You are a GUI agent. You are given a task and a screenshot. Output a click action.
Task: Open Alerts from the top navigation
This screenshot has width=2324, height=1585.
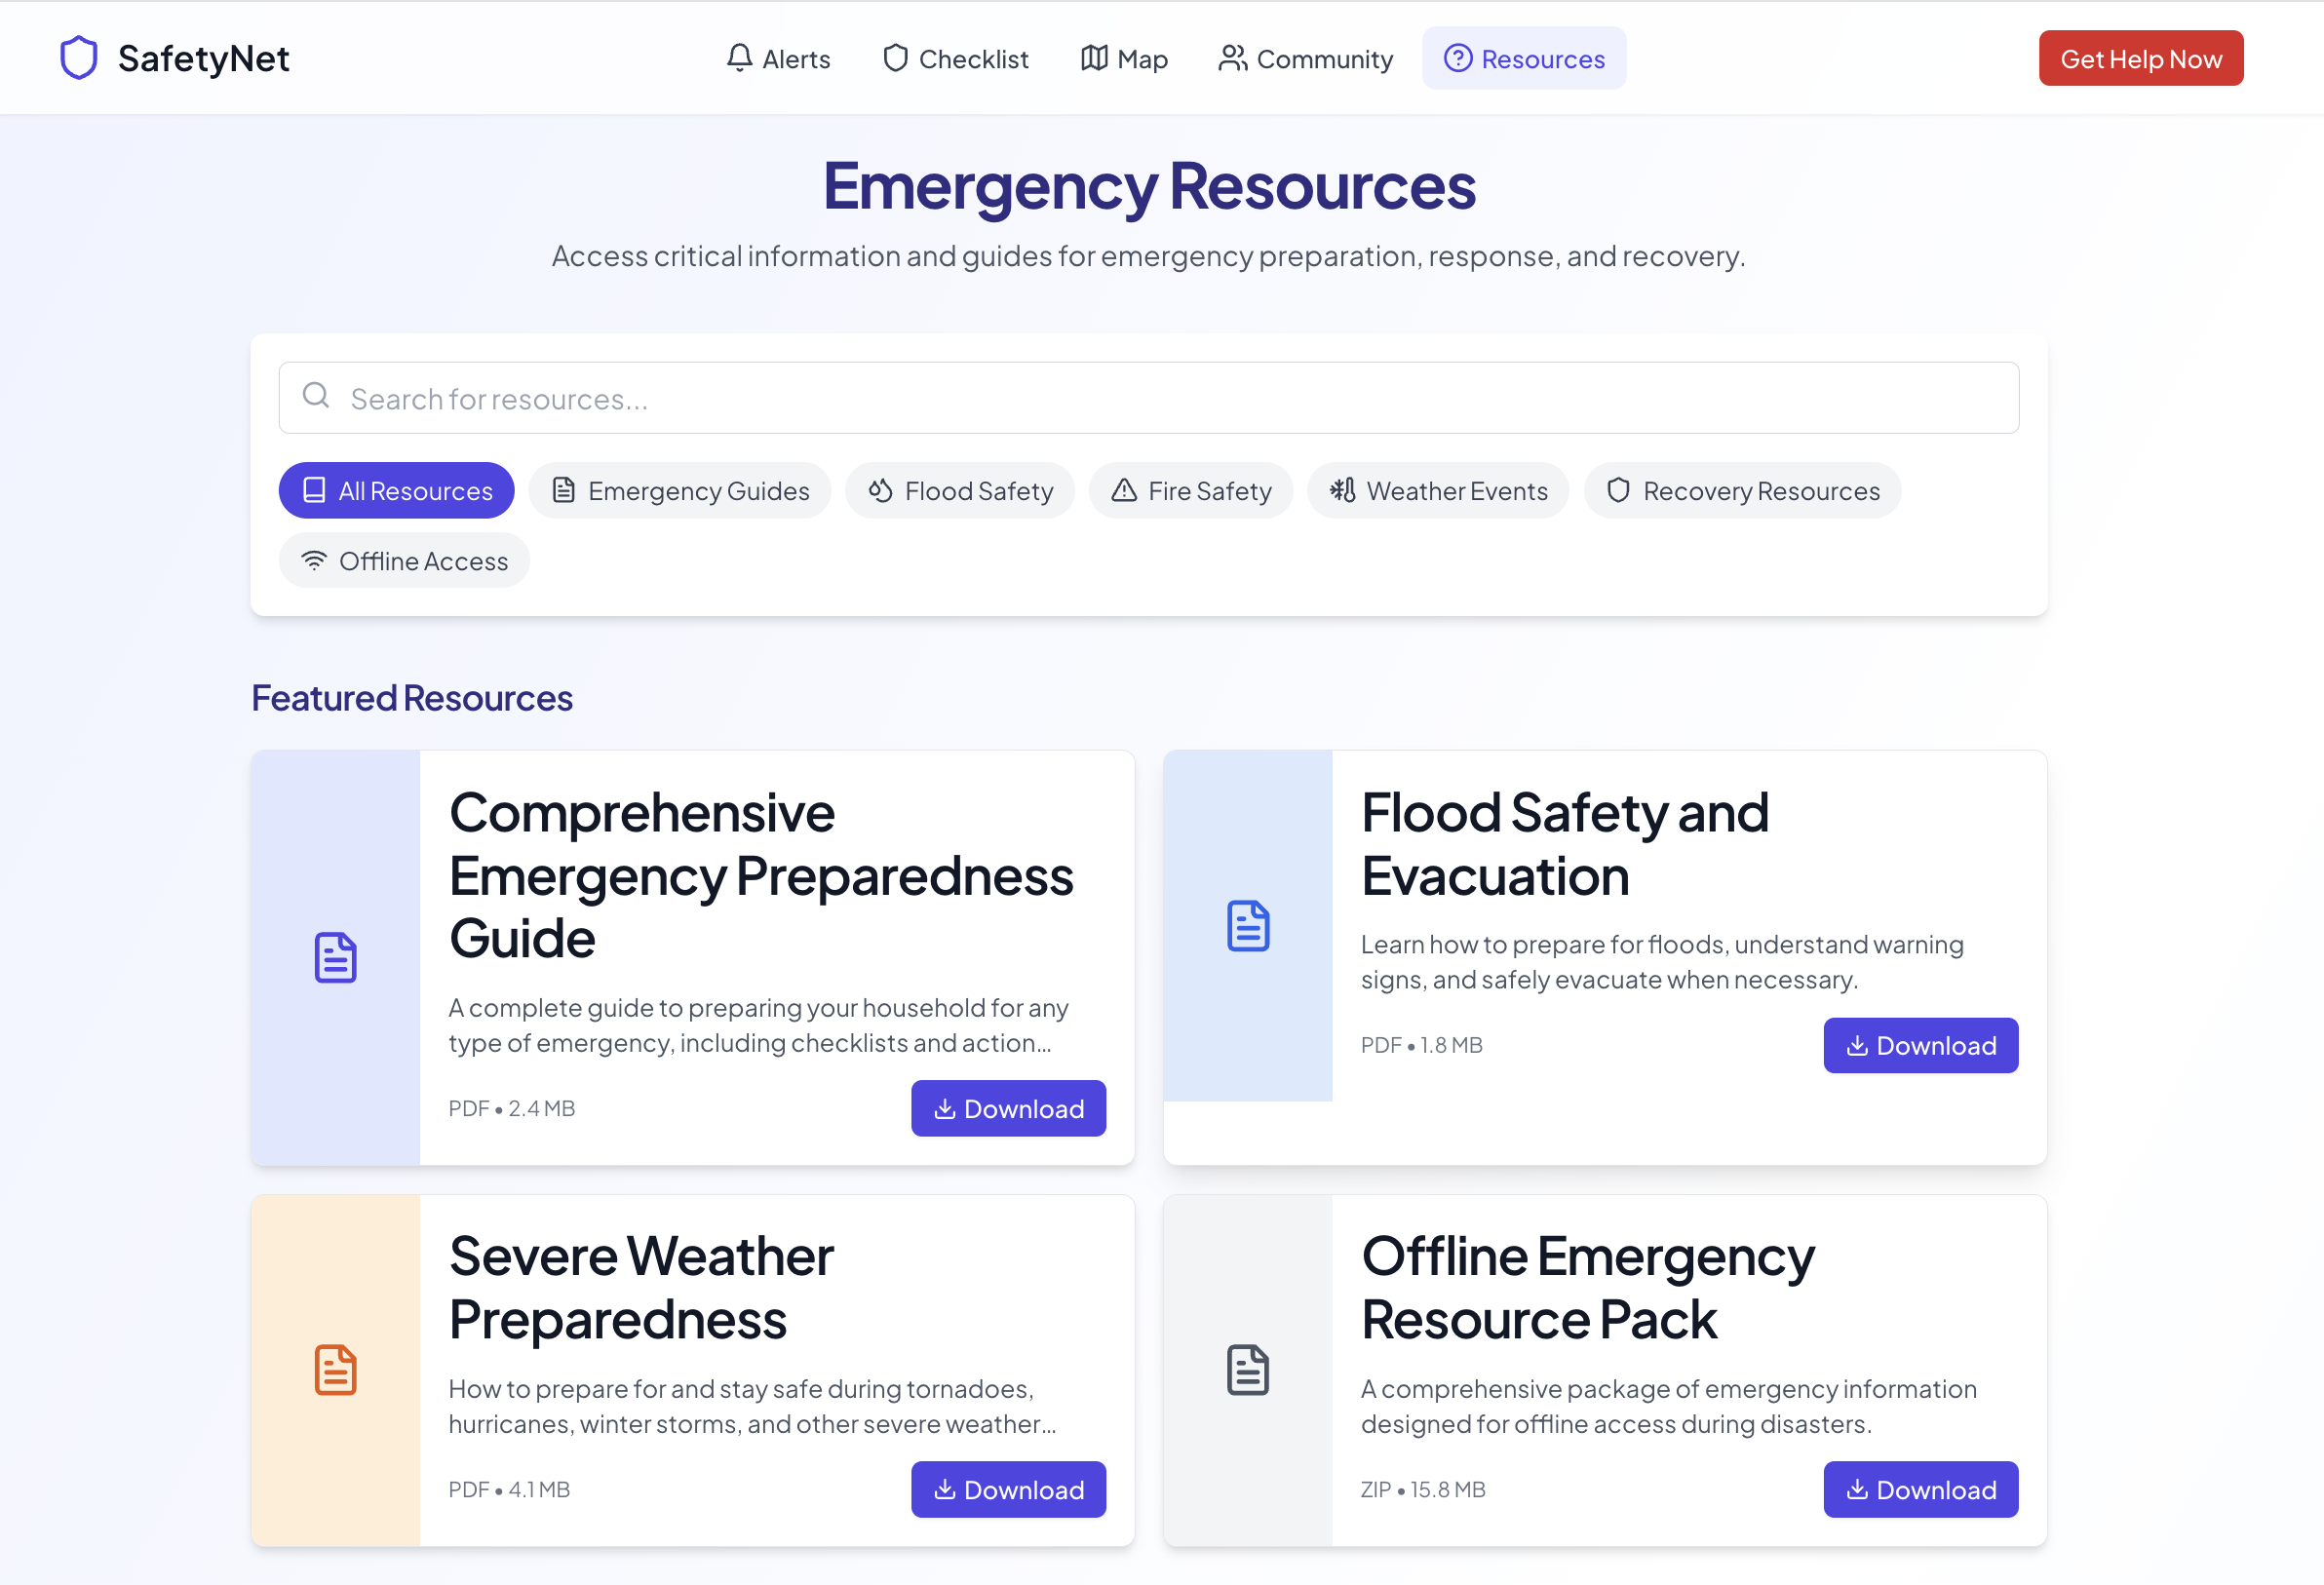click(x=778, y=59)
